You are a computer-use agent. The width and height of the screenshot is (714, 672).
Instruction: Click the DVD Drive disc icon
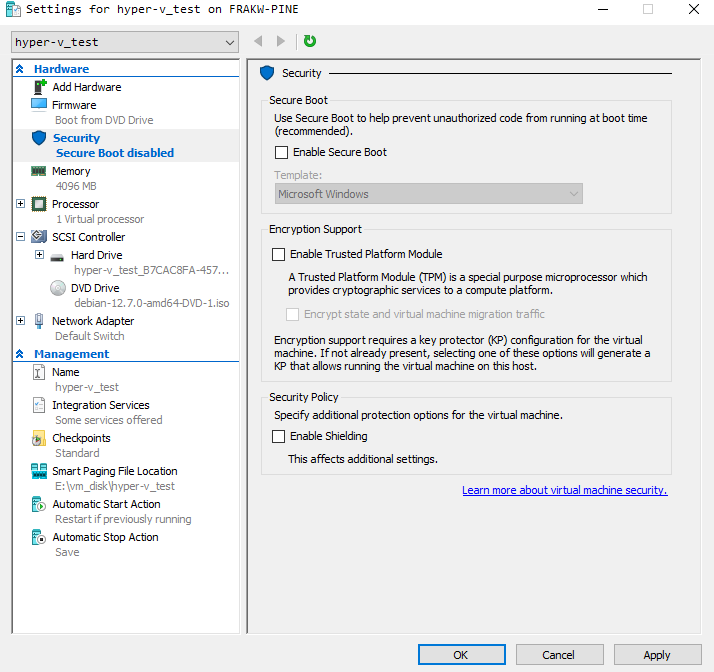pos(58,288)
